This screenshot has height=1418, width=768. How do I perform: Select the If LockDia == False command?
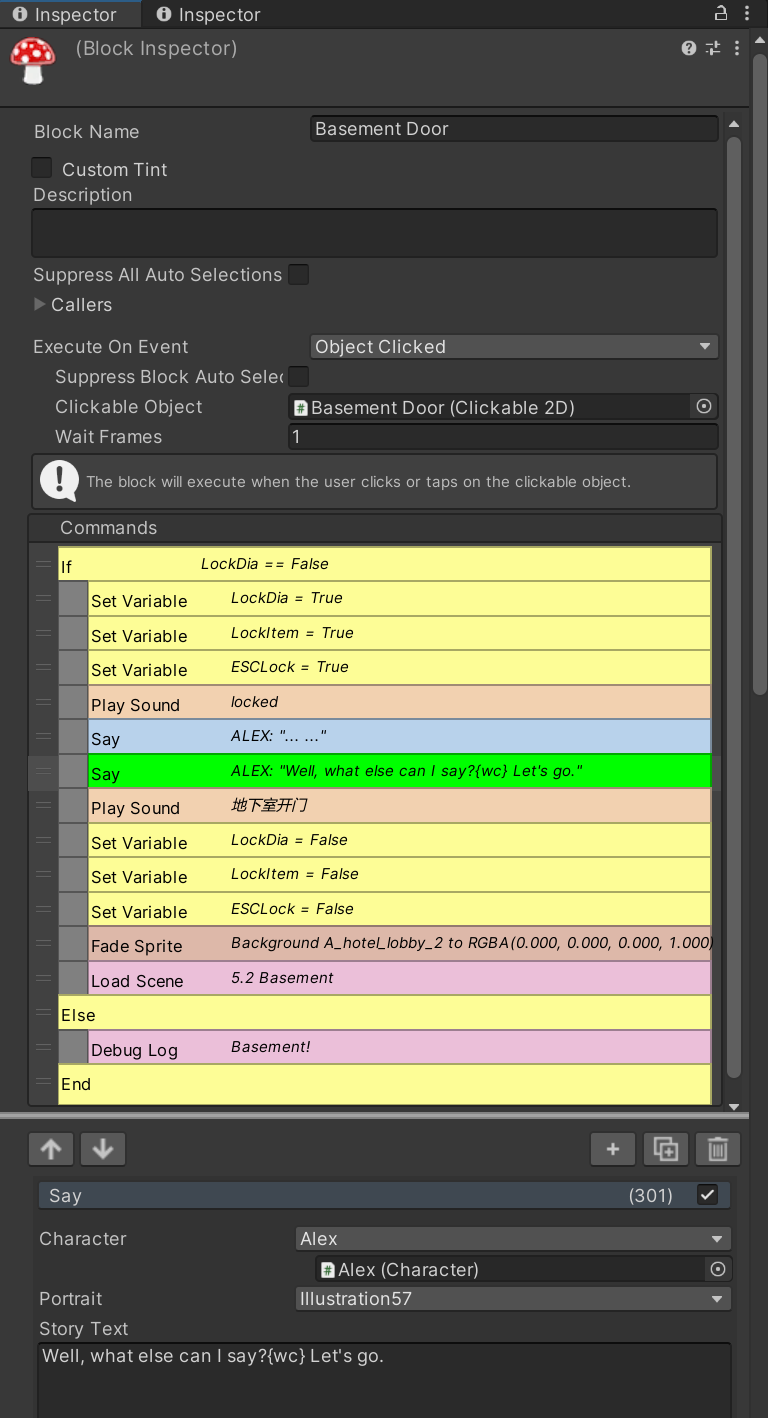(384, 564)
